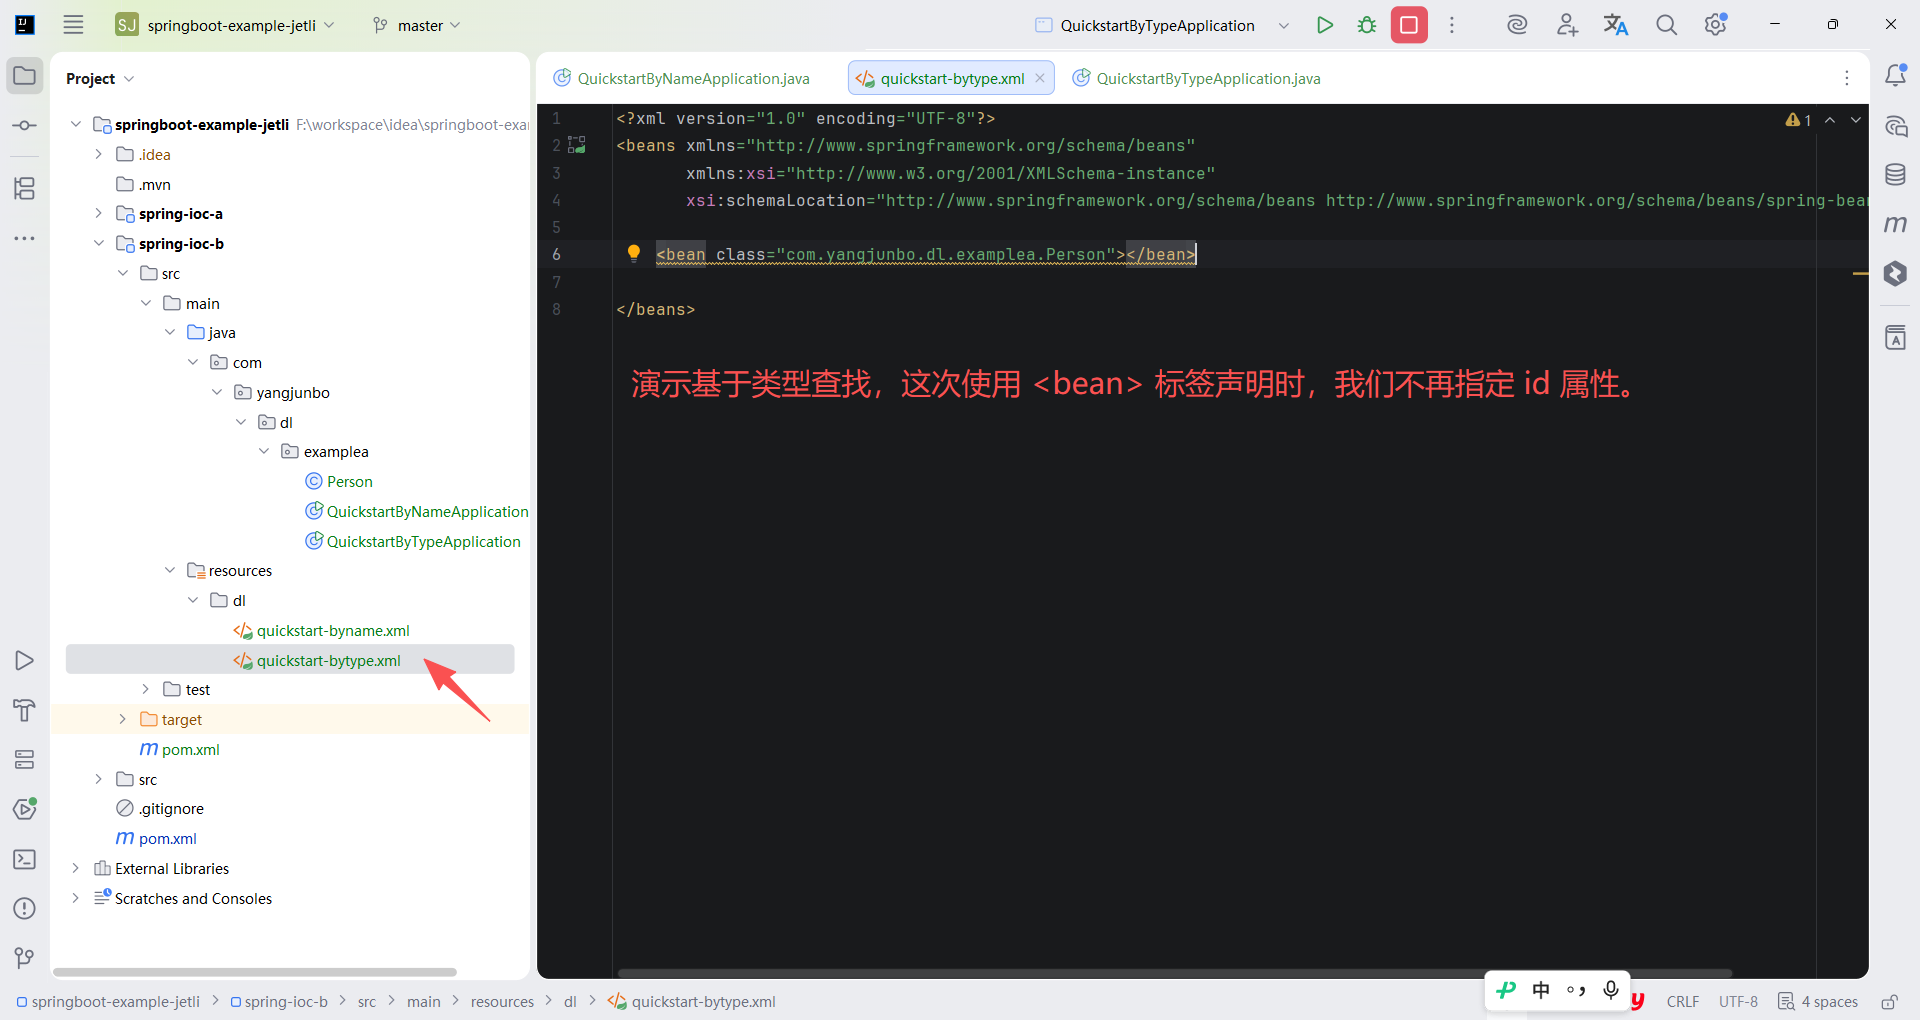Screen dimensions: 1920x1020
Task: Toggle IME punctuation mode button
Action: coord(1576,990)
